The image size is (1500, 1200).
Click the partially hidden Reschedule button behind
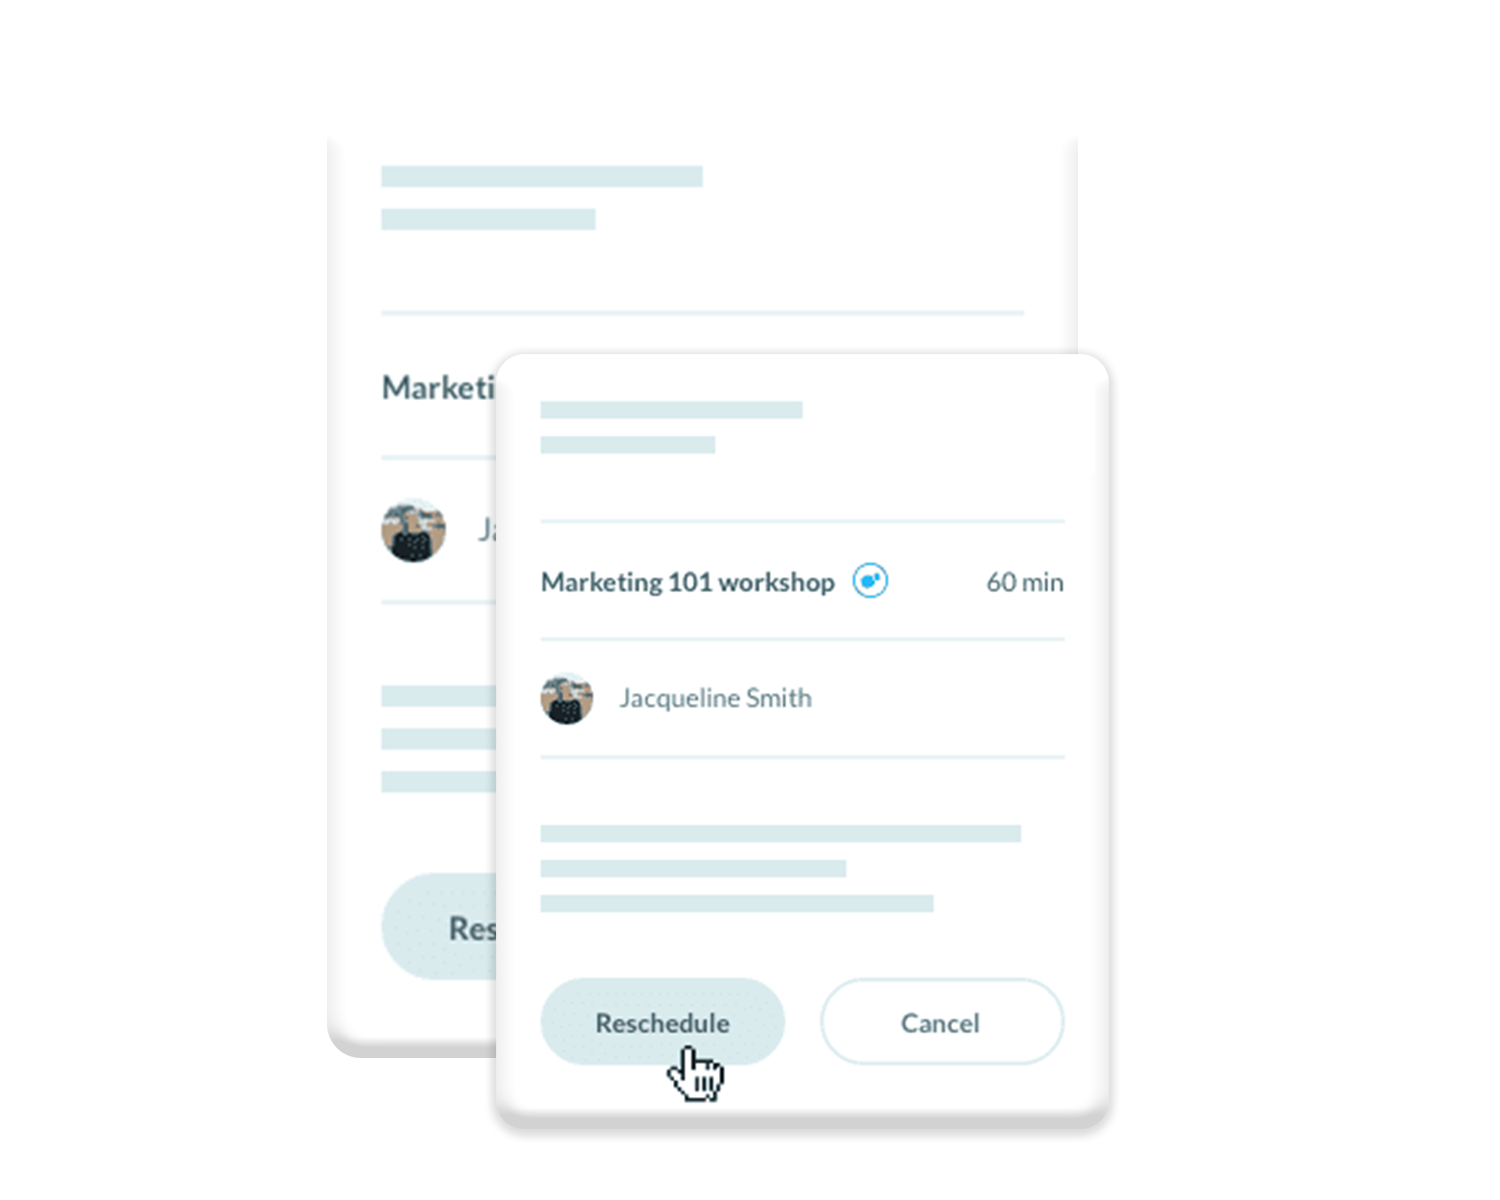pos(439,926)
